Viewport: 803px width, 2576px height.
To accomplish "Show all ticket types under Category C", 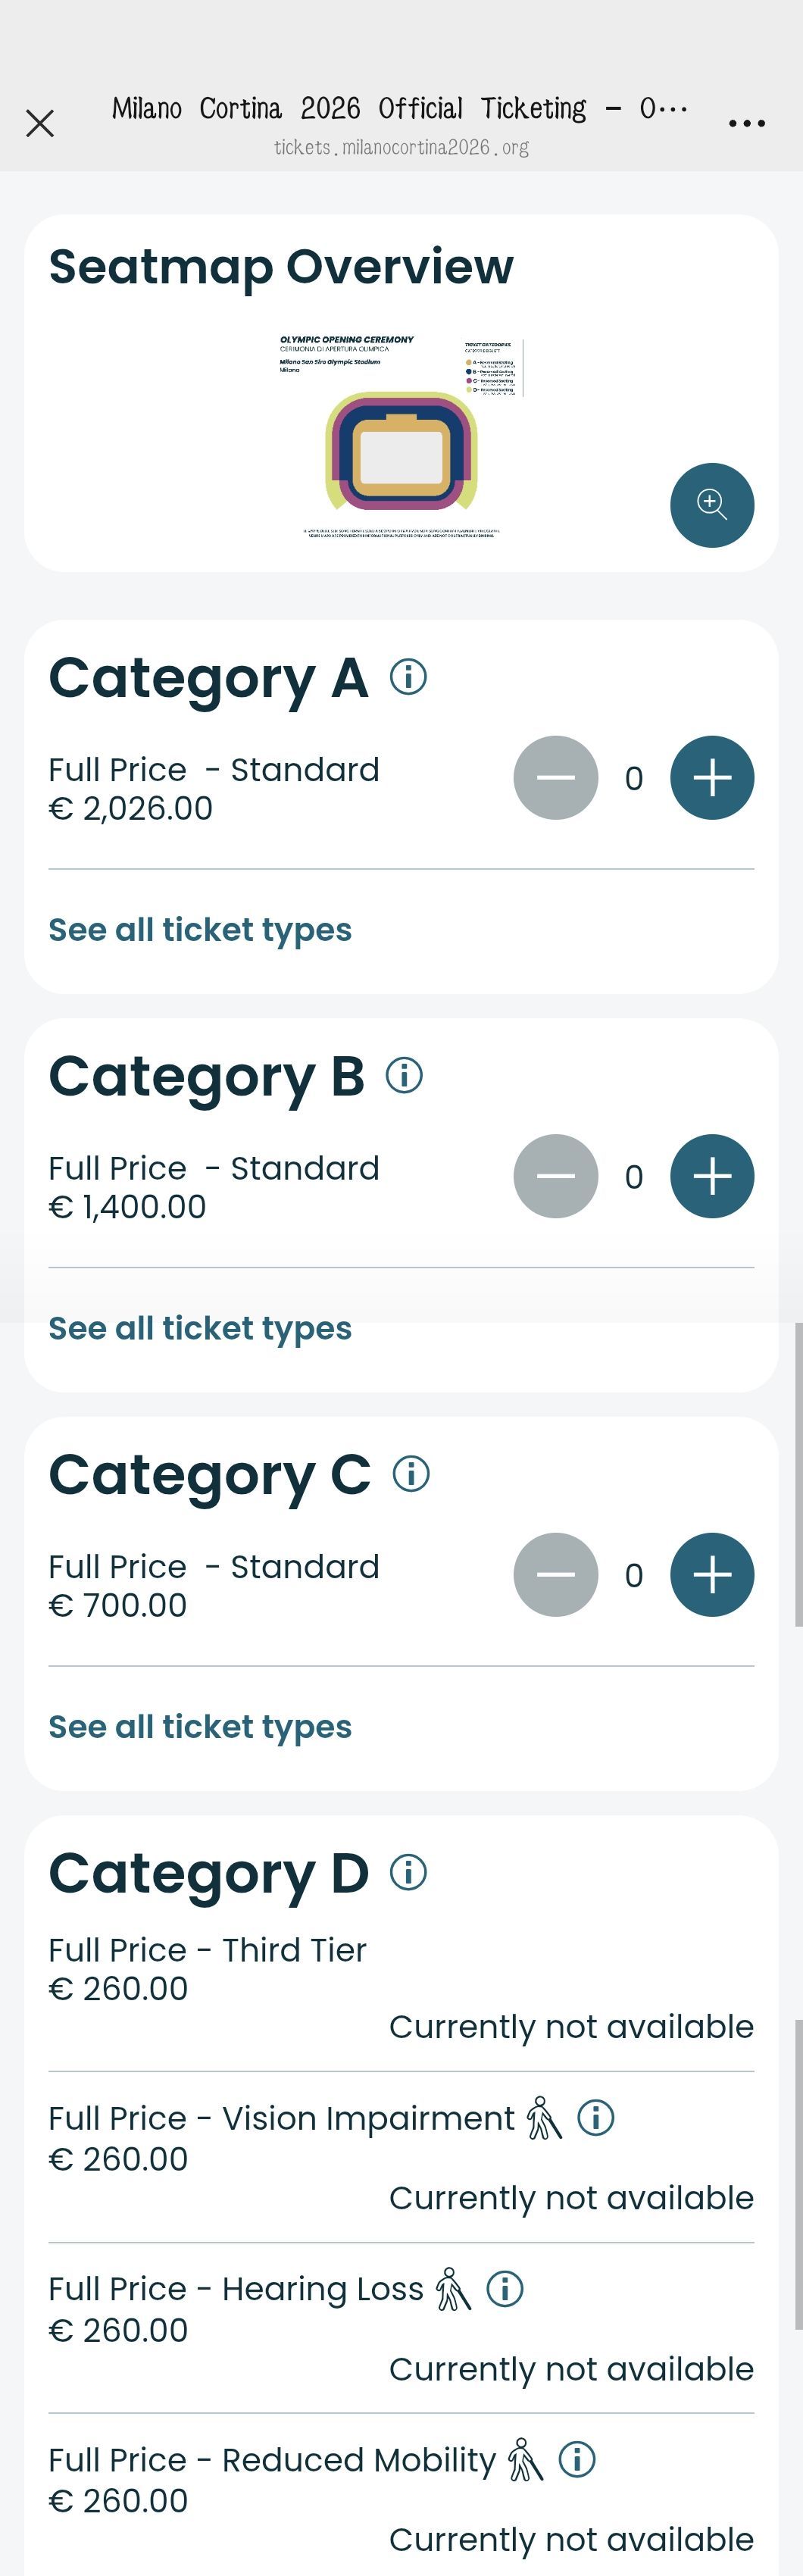I will click(x=200, y=1727).
